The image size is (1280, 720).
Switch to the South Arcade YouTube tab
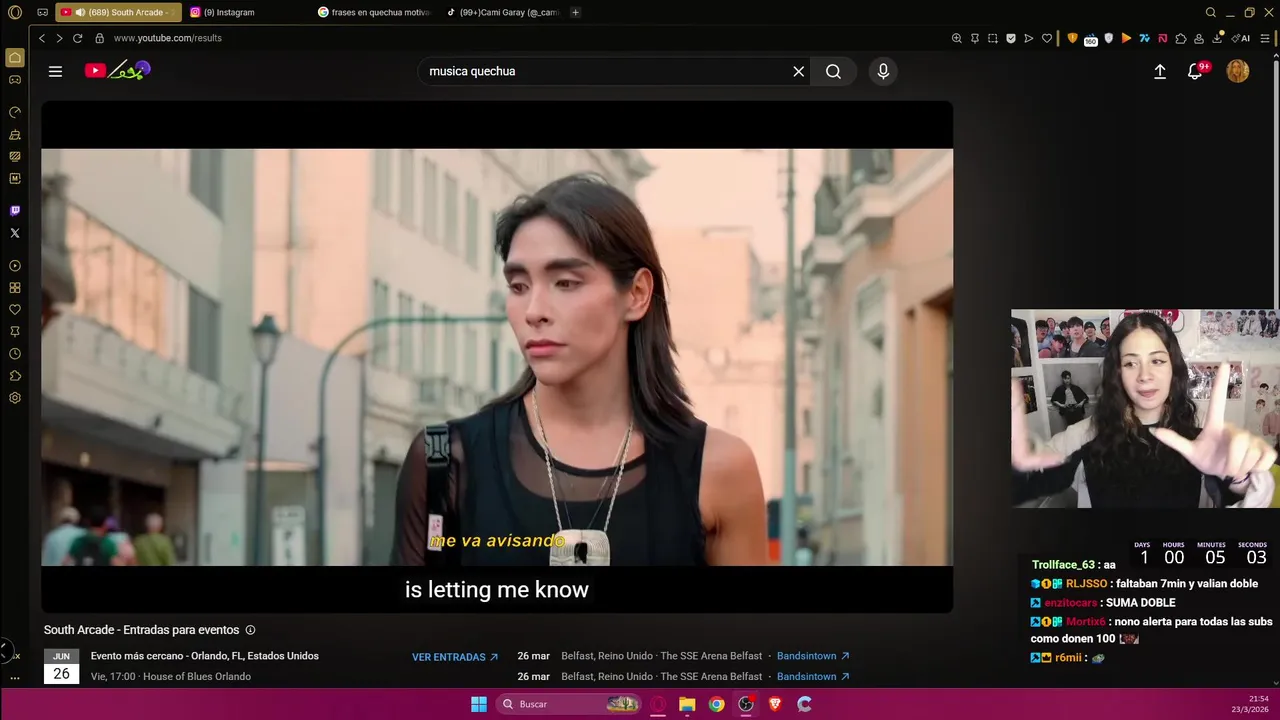[x=120, y=12]
